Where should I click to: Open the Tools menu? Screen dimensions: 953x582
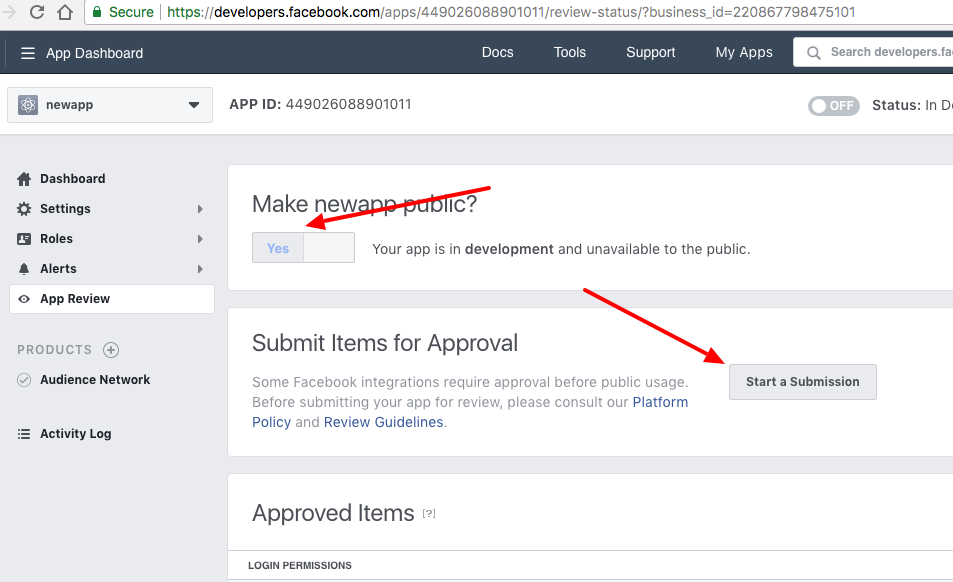coord(569,52)
